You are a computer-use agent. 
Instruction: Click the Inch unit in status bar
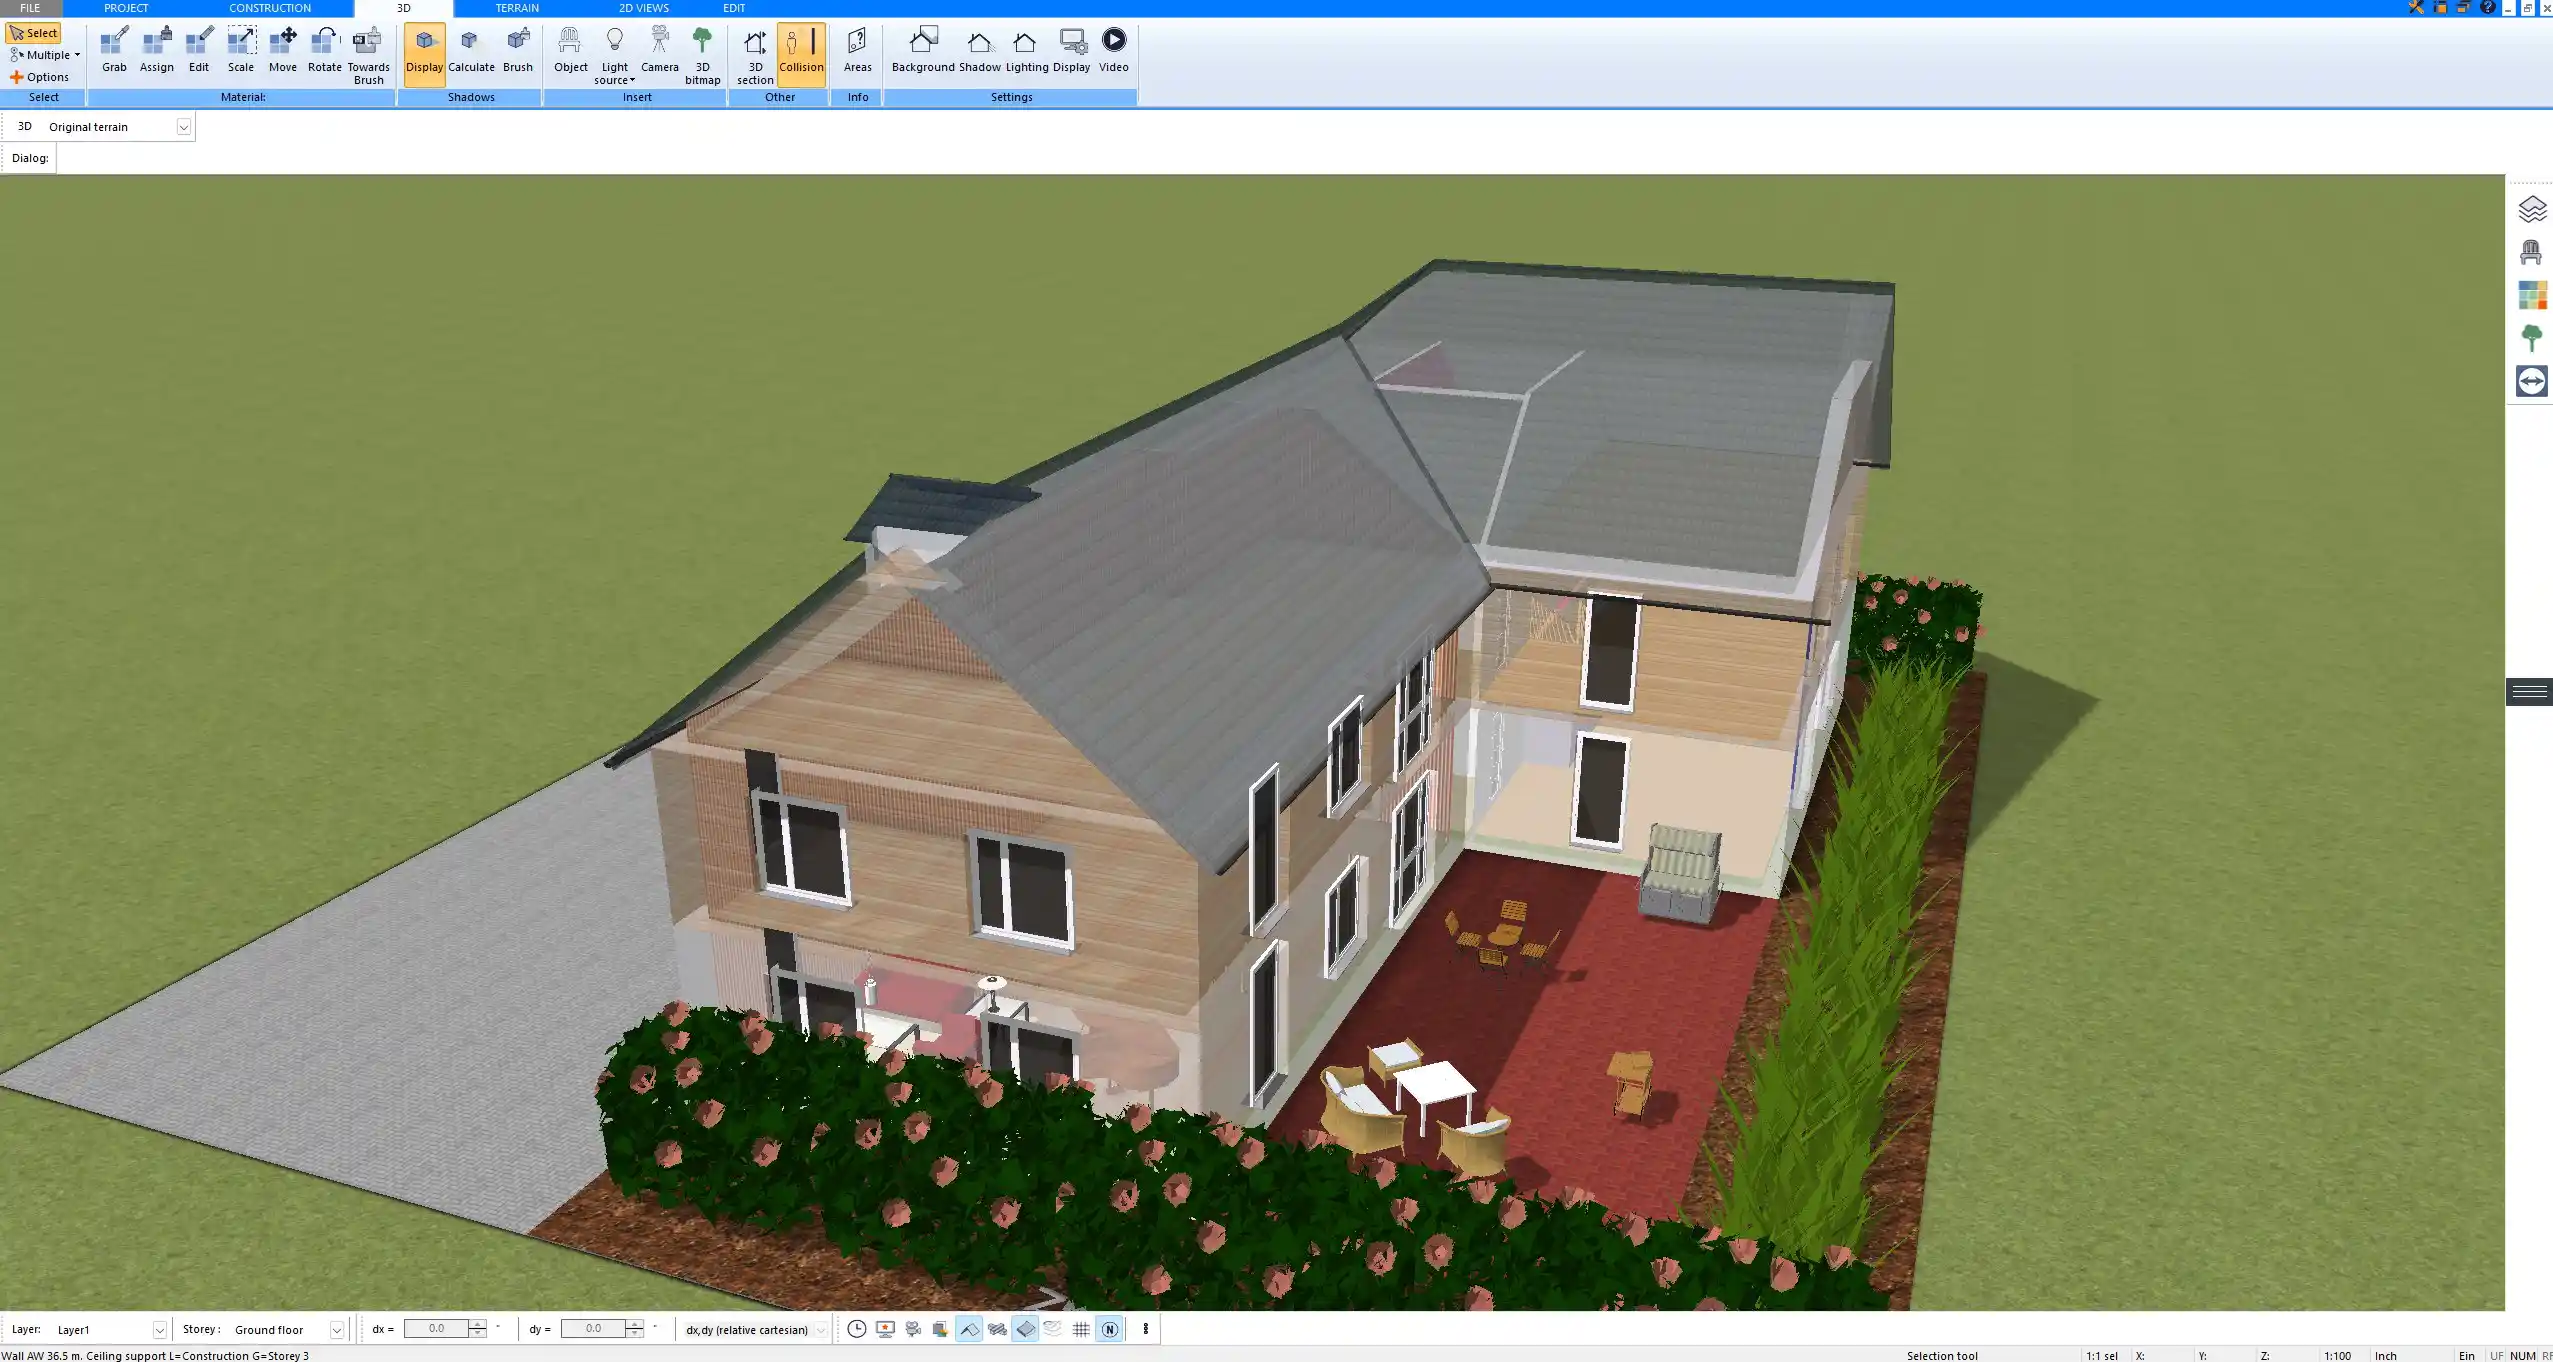[x=2386, y=1355]
